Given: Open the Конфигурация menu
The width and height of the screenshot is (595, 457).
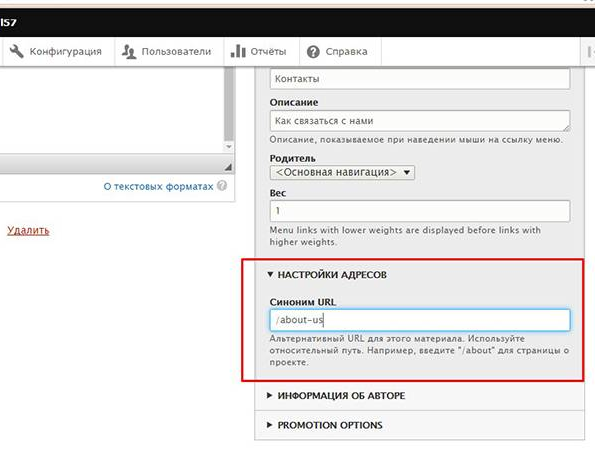Looking at the screenshot, I should 56,51.
